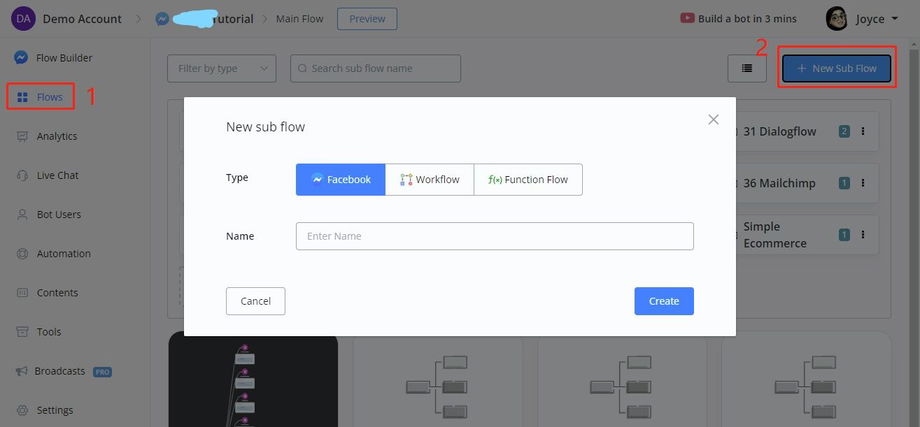Close the New sub flow dialog

(x=713, y=120)
